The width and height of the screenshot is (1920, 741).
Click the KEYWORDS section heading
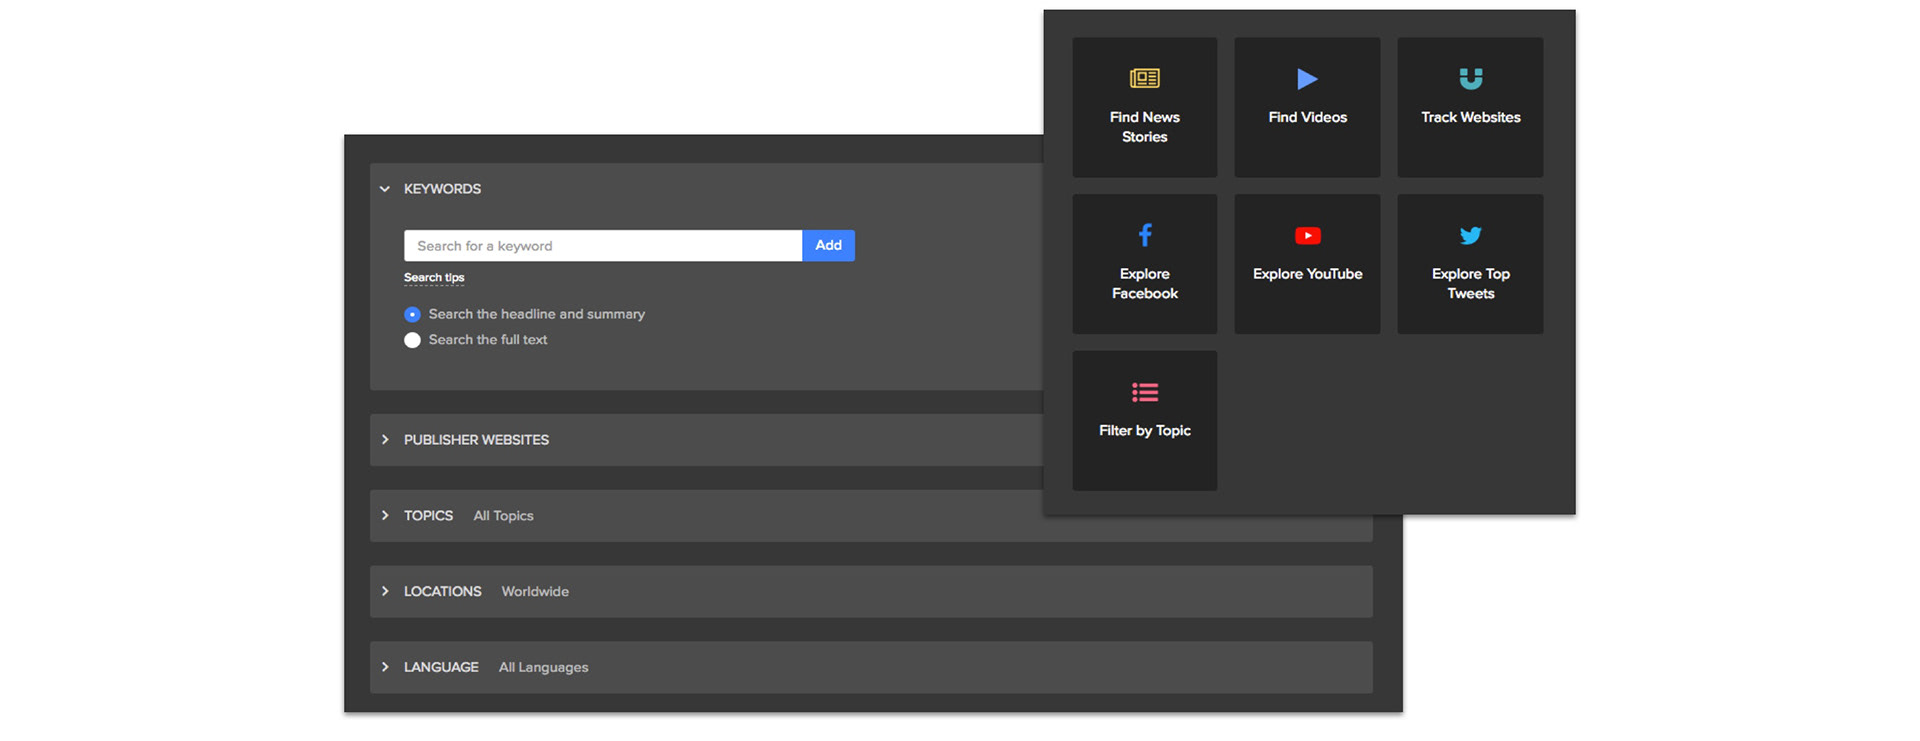pos(442,189)
